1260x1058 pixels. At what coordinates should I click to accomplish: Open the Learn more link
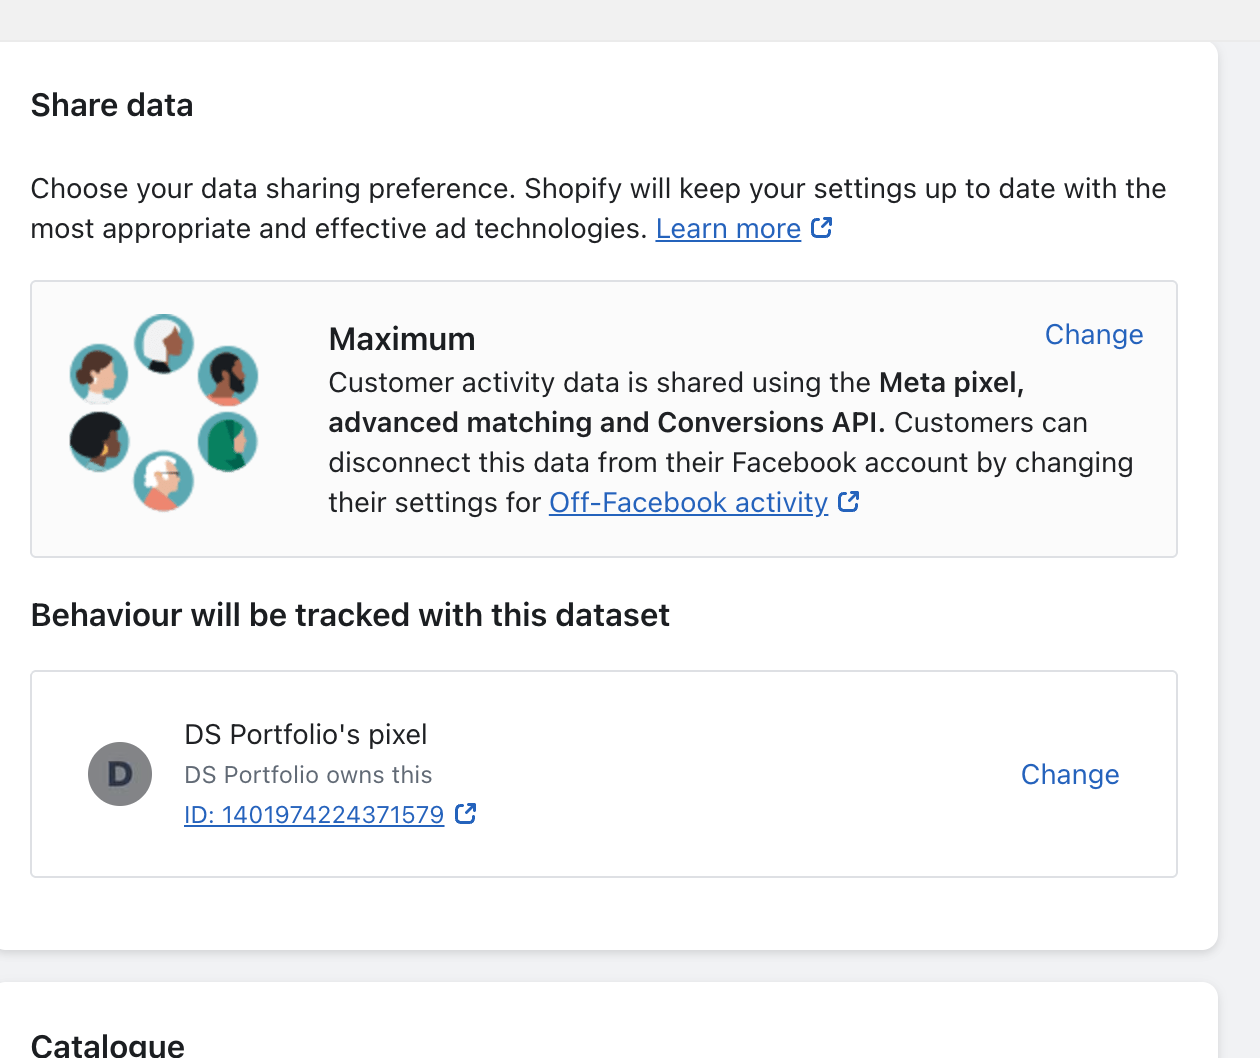pyautogui.click(x=728, y=229)
